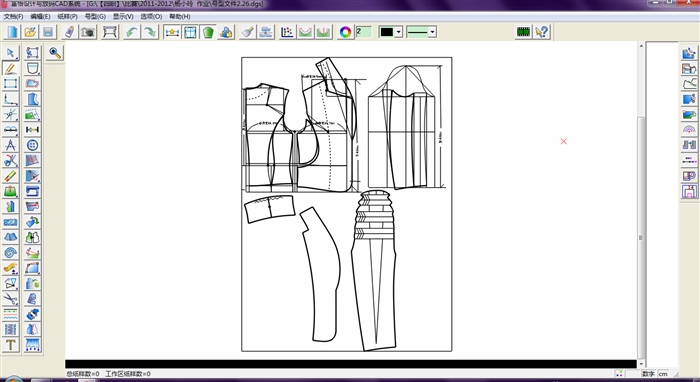This screenshot has width=700, height=382.
Task: Select the sewing machine tool
Action: (x=33, y=191)
